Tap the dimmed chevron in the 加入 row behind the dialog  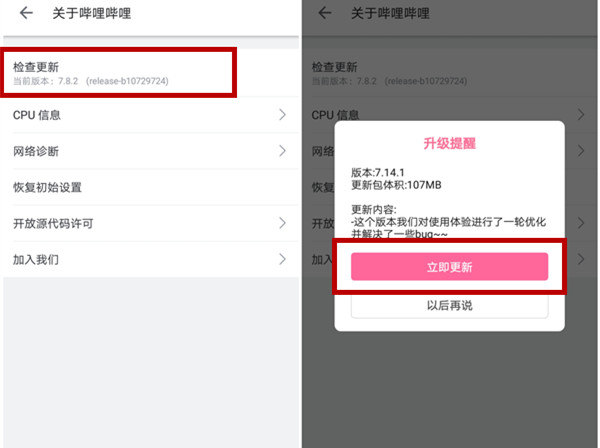pos(581,259)
